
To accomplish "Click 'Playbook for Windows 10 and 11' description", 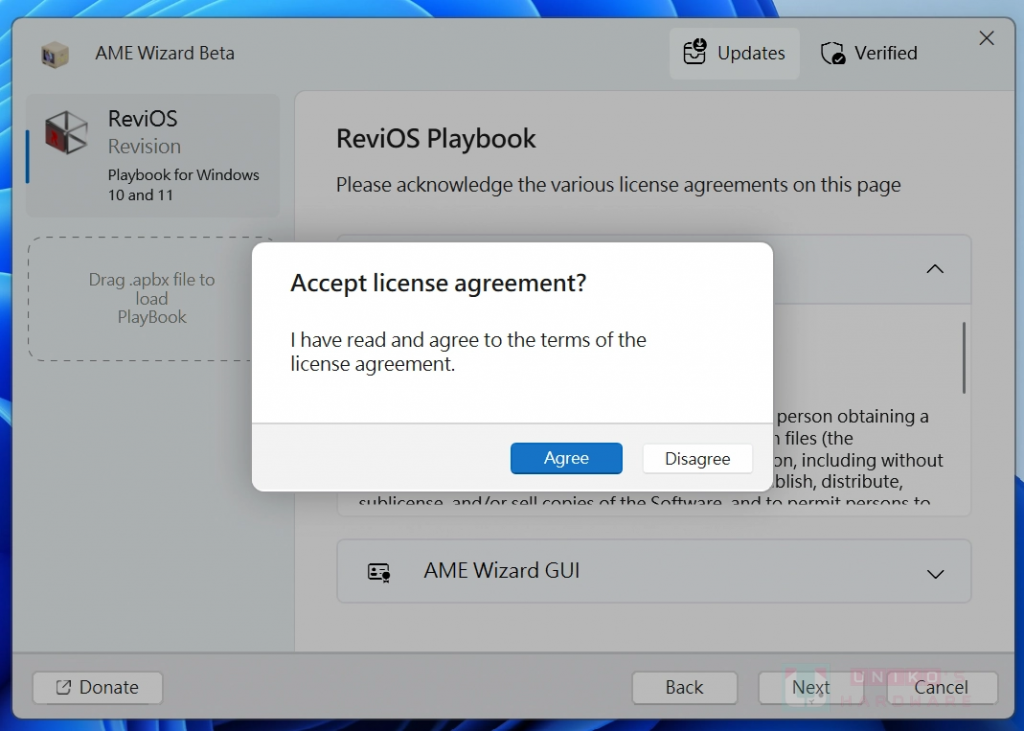I will [184, 185].
